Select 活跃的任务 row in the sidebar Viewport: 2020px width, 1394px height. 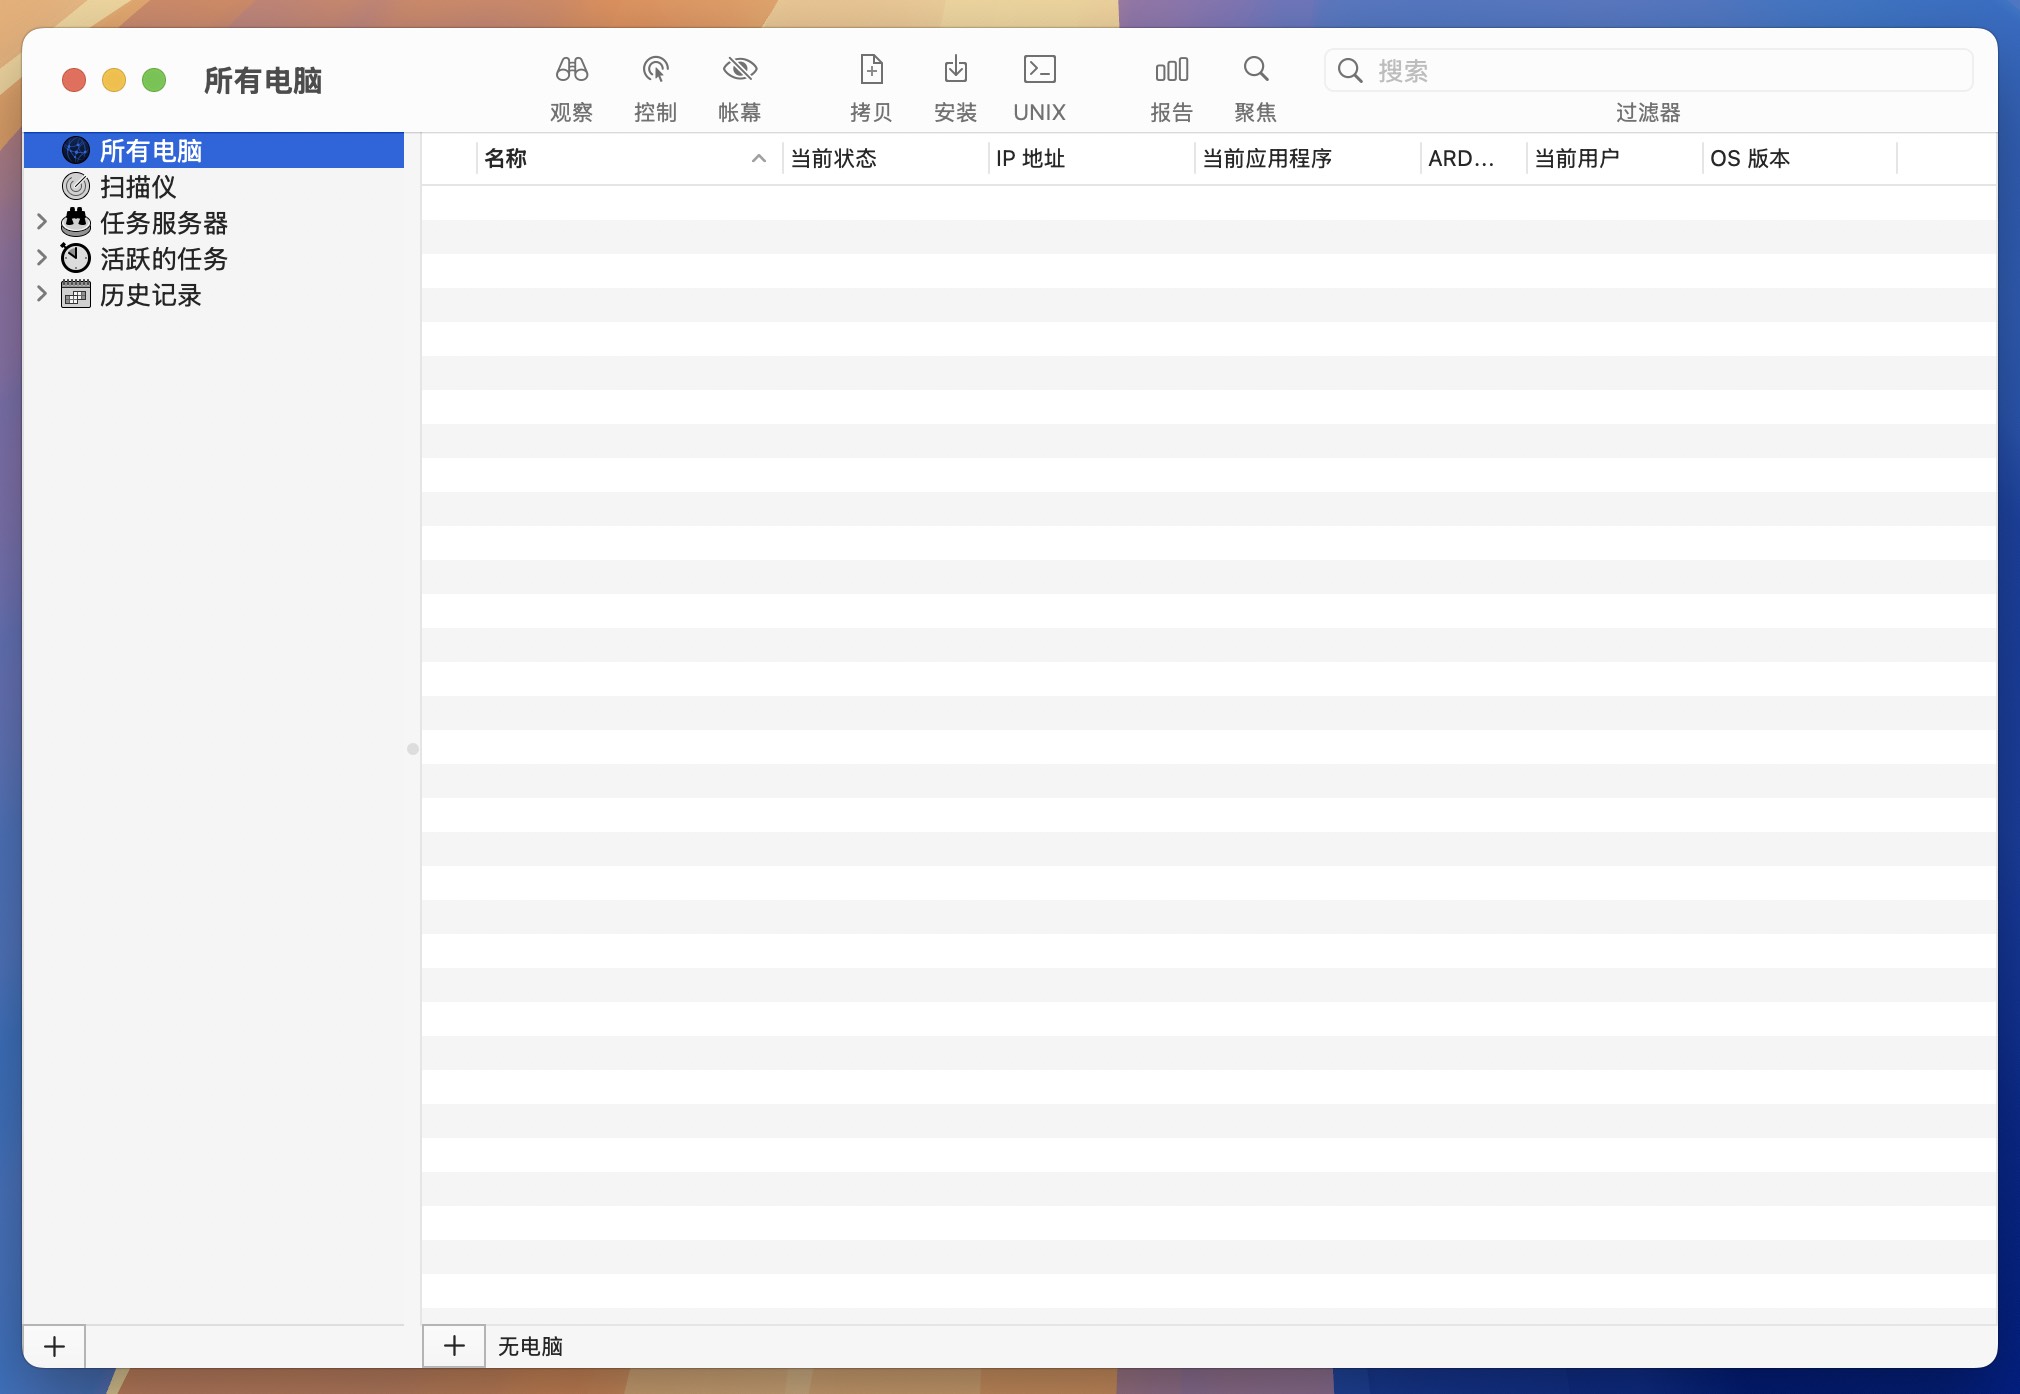(214, 259)
